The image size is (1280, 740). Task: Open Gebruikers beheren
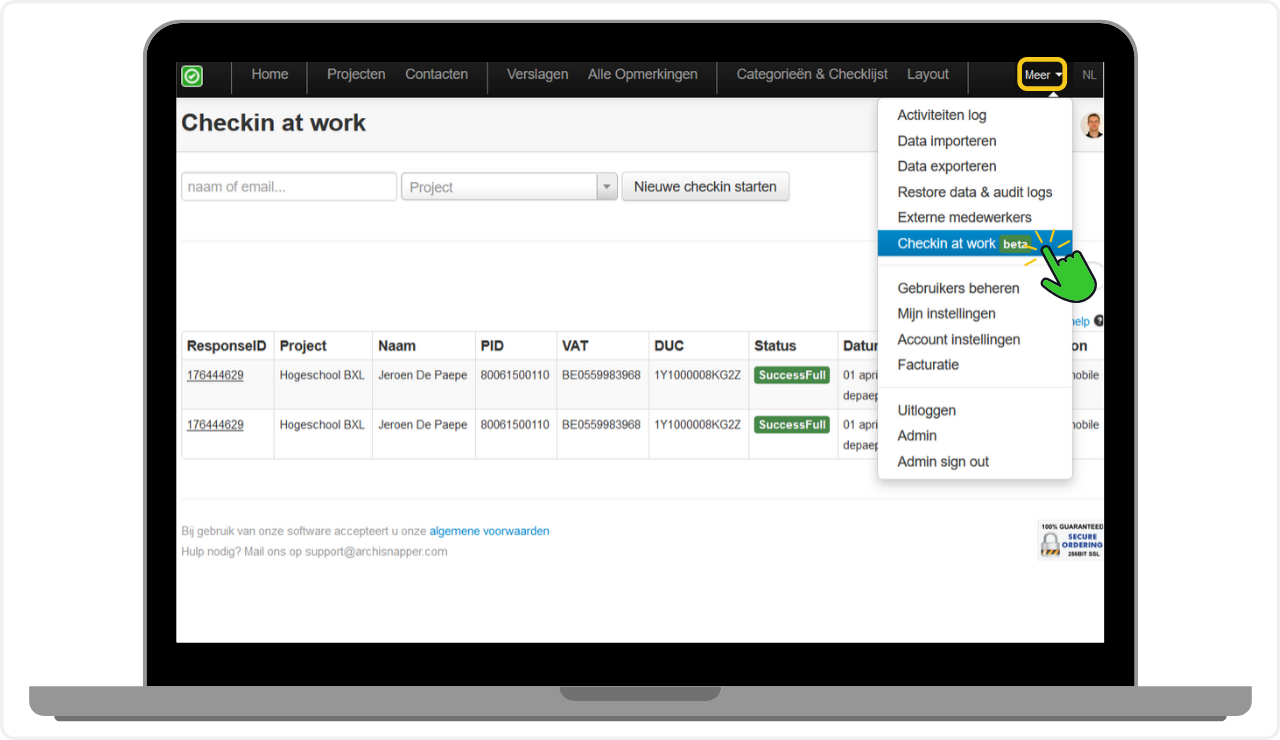coord(975,288)
